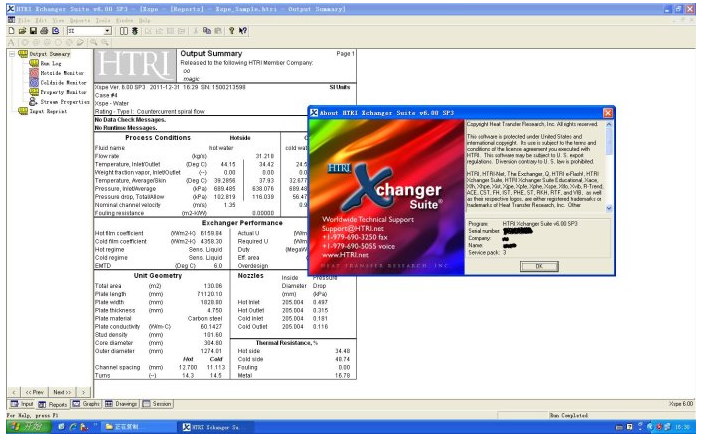
Task: Click the Stream Properties person icon
Action: click(34, 102)
